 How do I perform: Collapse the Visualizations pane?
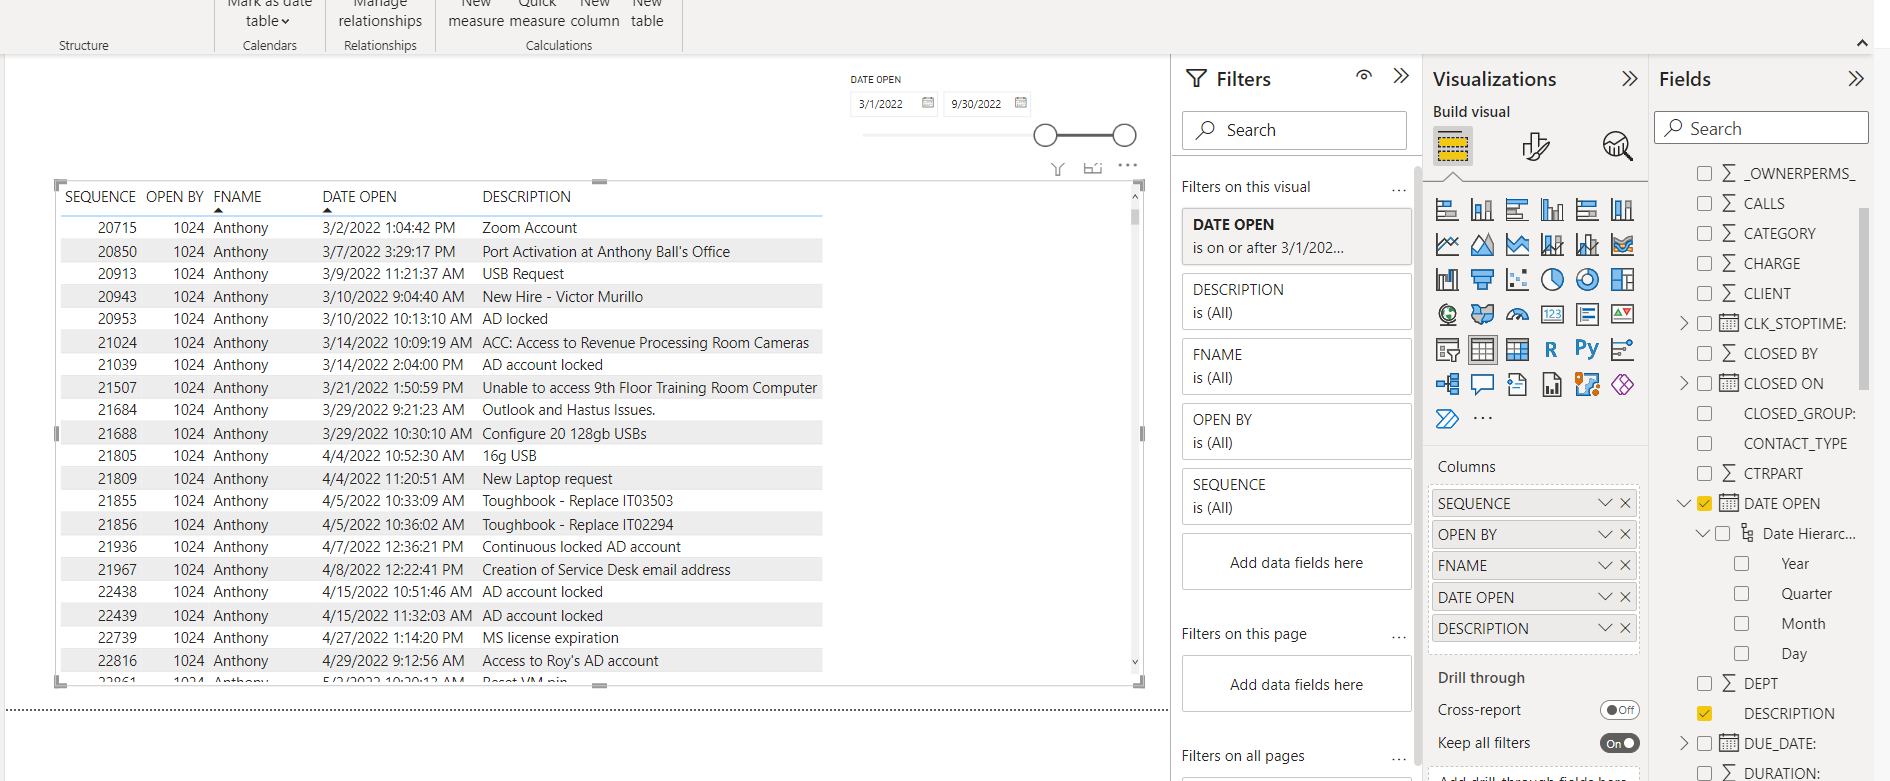point(1629,78)
